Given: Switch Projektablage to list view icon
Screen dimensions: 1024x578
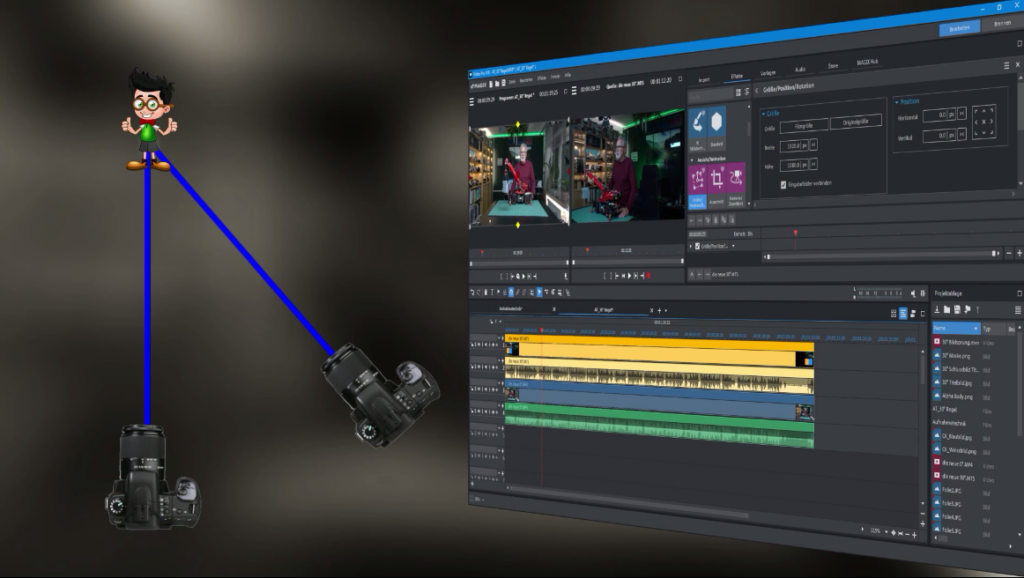Looking at the screenshot, I should [1017, 310].
